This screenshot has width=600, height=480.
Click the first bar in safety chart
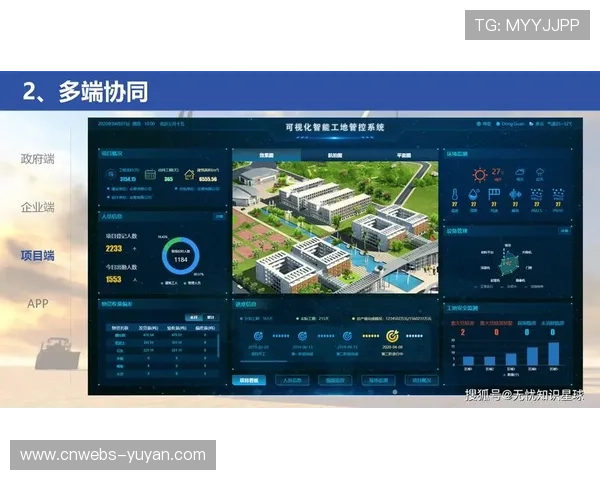468,361
